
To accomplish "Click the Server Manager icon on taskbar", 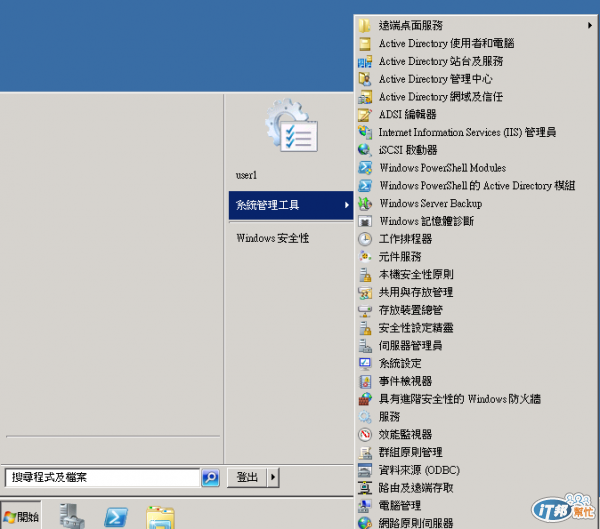I will click(x=72, y=516).
